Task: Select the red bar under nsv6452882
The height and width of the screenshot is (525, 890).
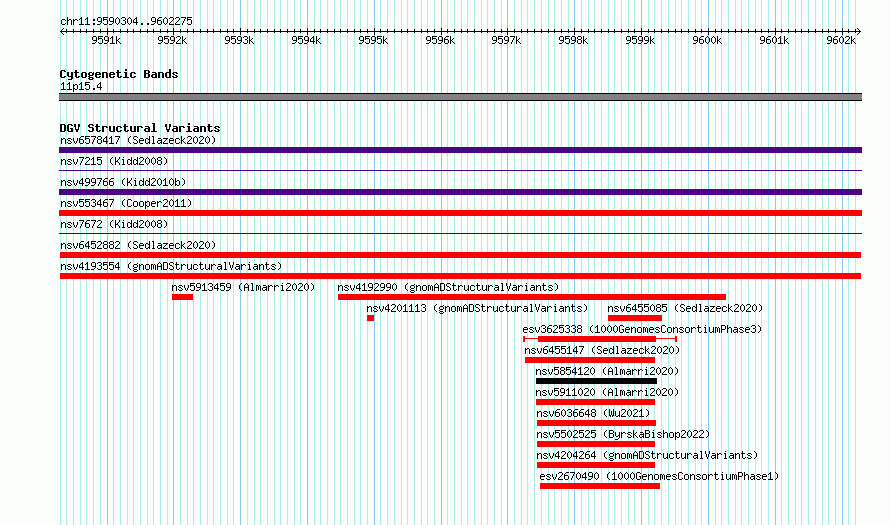Action: (460, 255)
